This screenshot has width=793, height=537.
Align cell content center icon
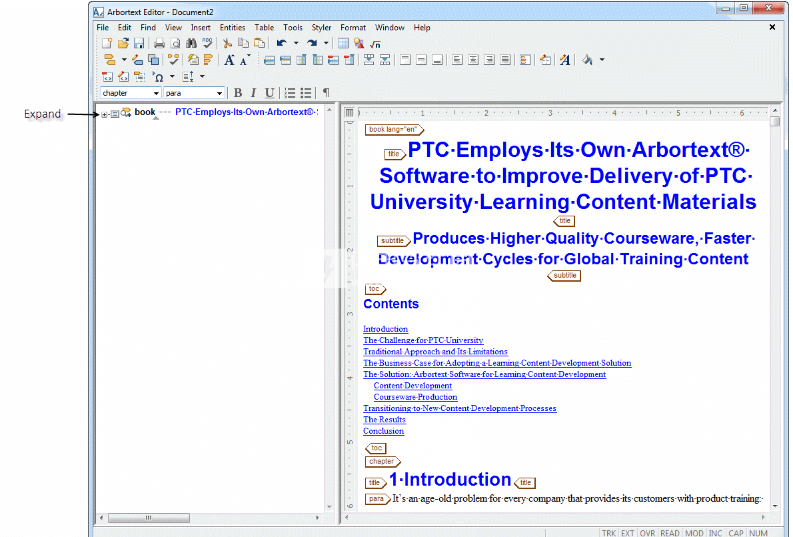(473, 60)
